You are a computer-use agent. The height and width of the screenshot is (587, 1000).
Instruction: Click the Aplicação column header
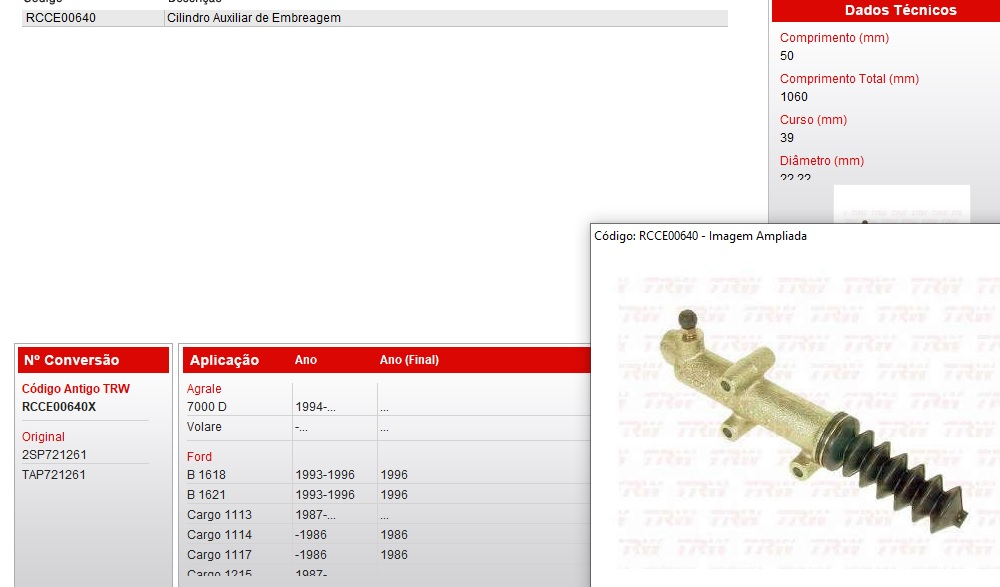point(224,360)
